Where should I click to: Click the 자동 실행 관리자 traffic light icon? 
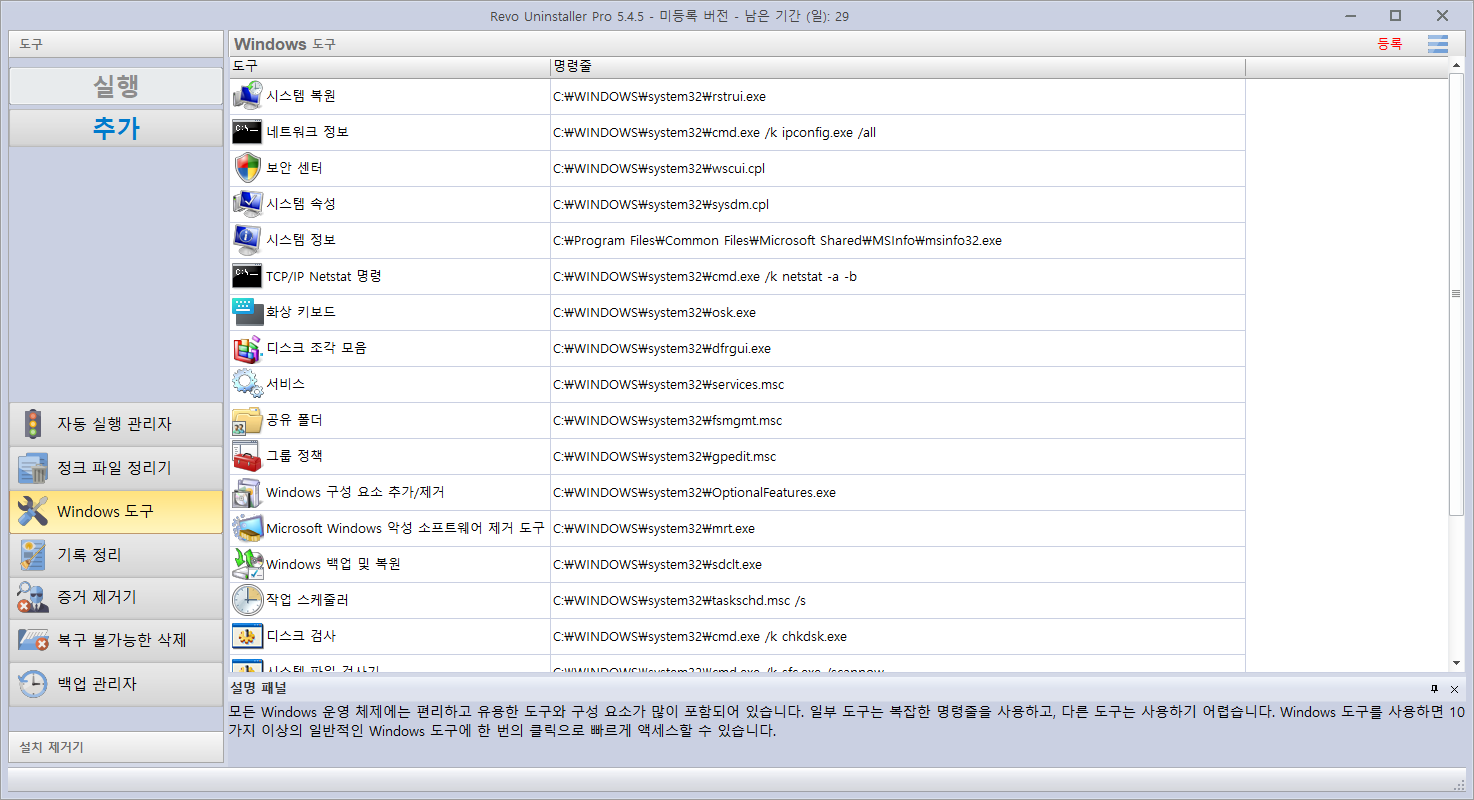click(x=33, y=424)
